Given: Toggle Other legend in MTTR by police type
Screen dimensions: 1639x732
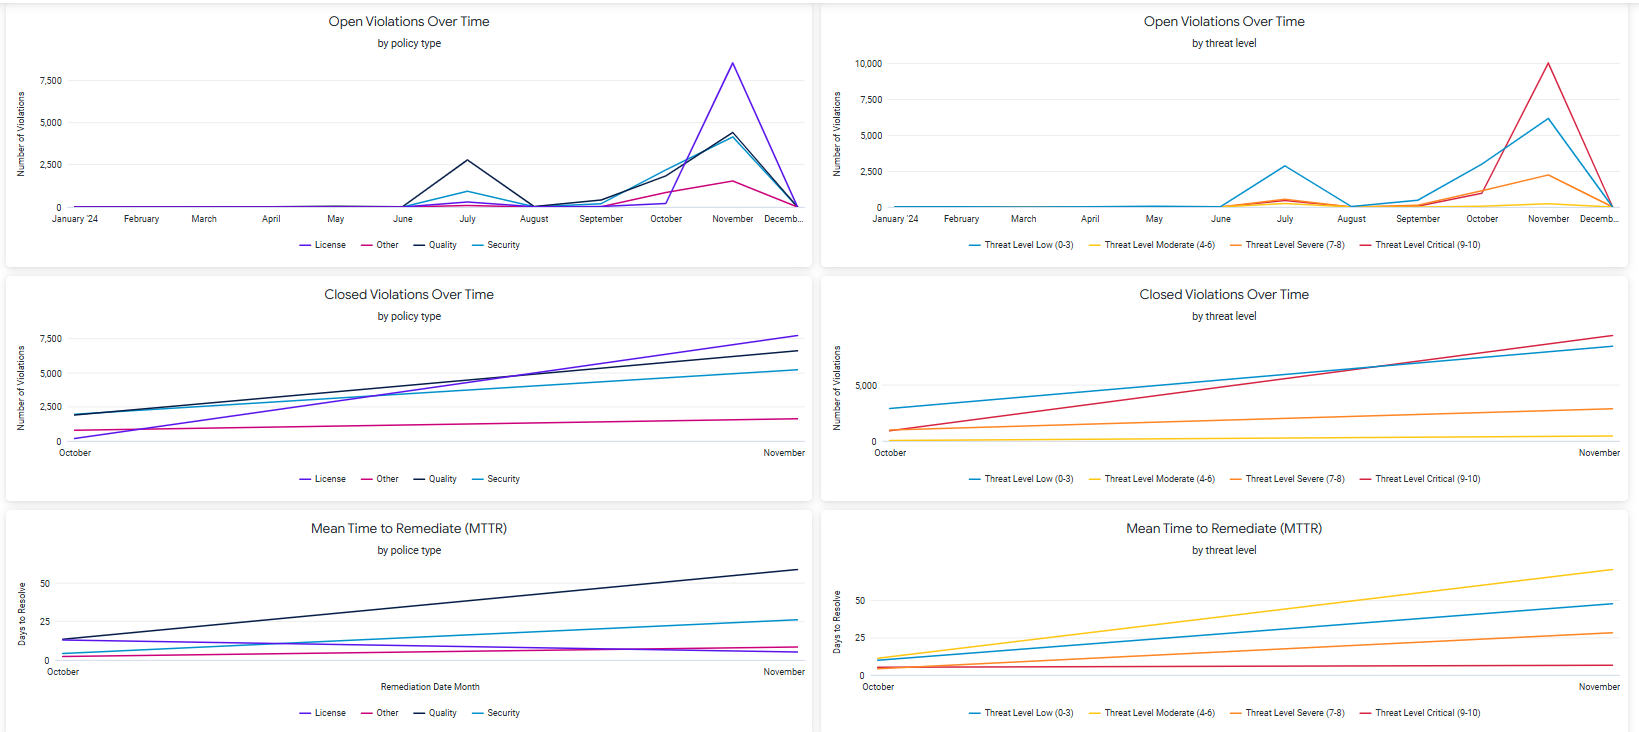Looking at the screenshot, I should pos(380,713).
